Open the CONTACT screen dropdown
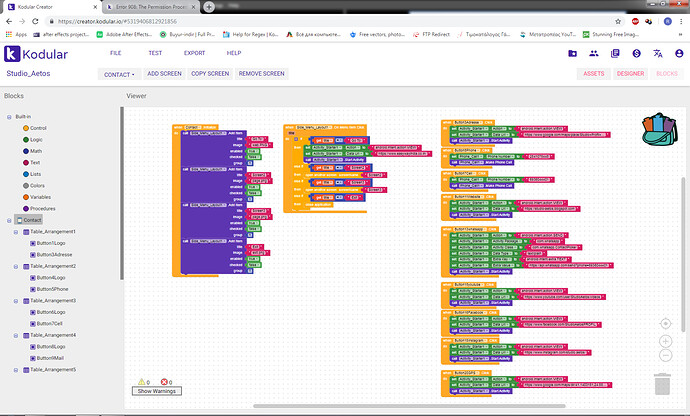The image size is (690, 416). pos(119,74)
